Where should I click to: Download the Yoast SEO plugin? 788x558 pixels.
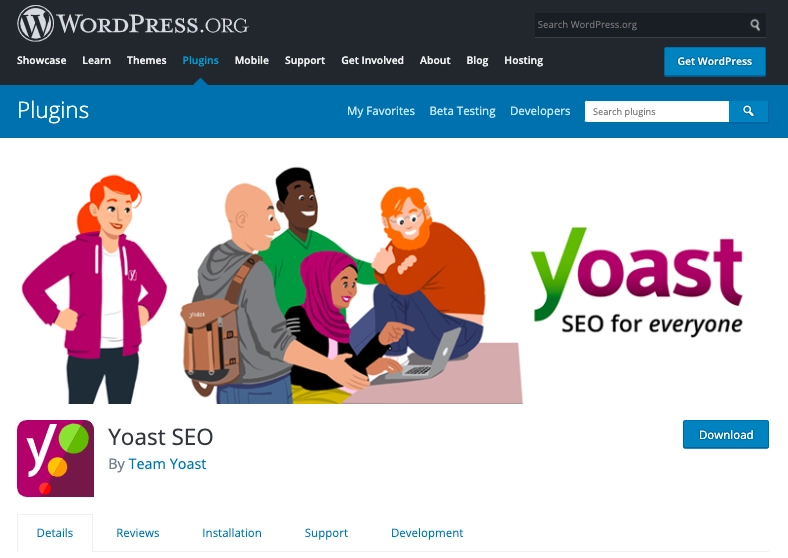(726, 434)
